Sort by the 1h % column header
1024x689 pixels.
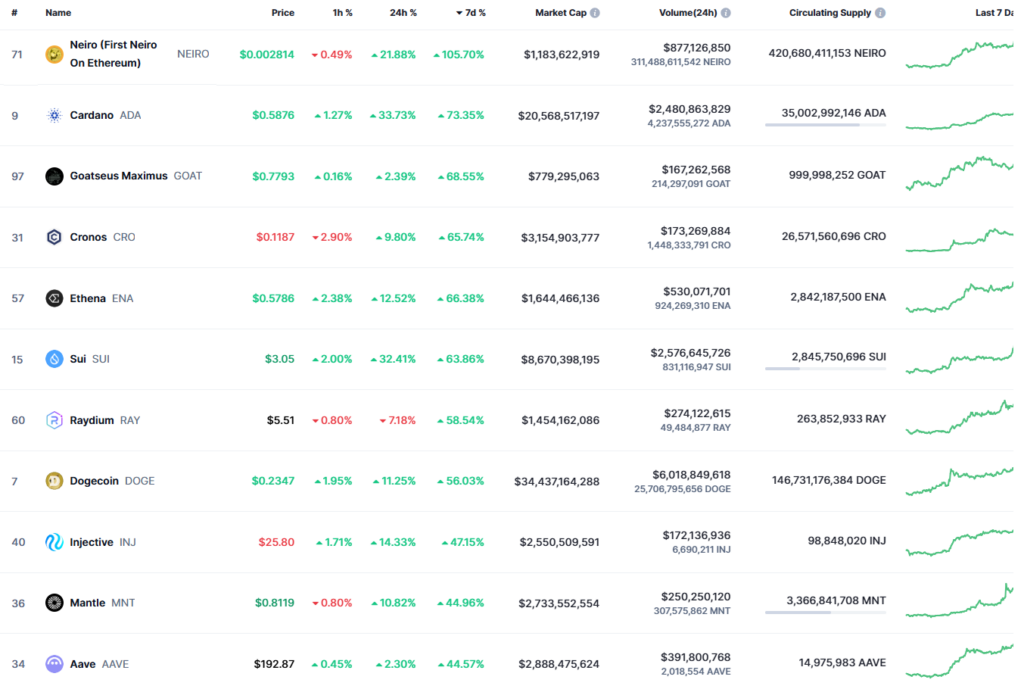point(342,13)
